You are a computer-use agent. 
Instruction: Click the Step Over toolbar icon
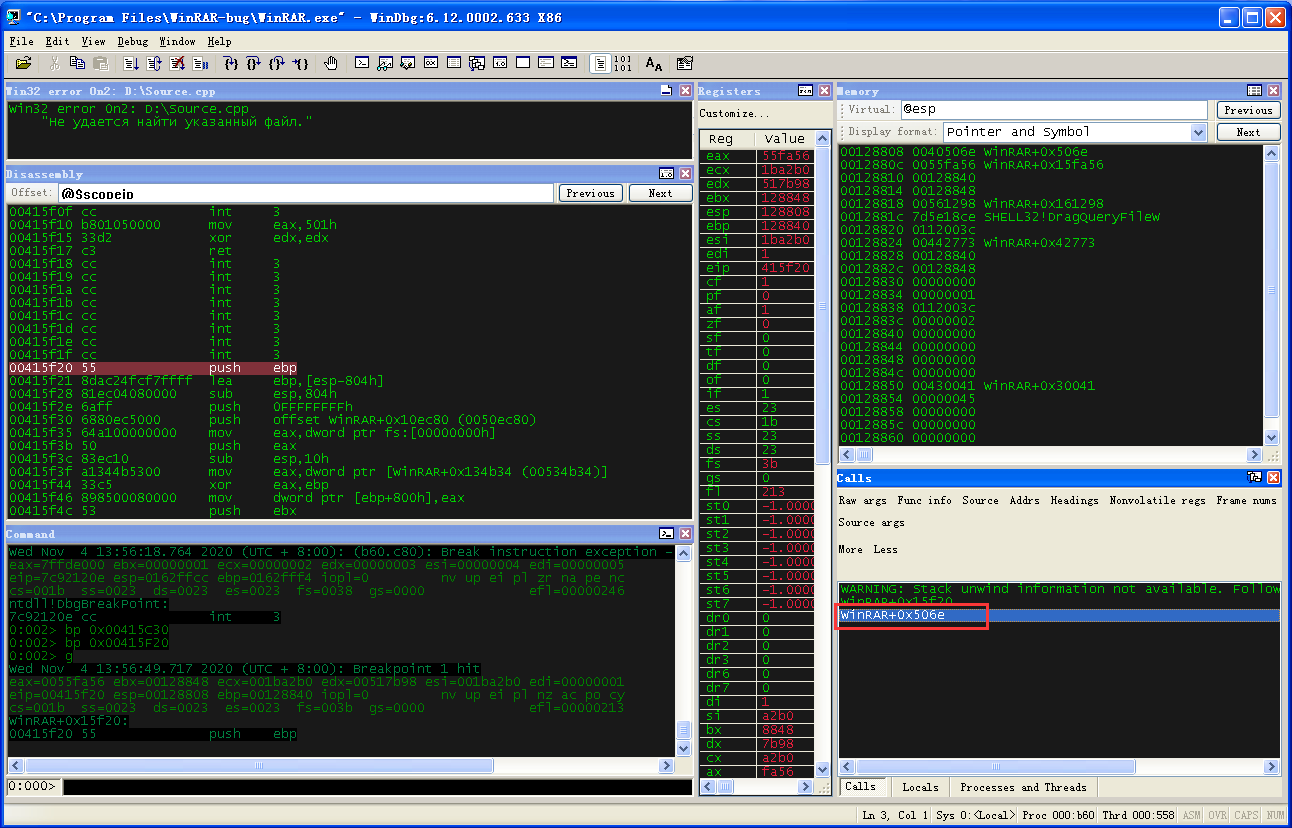[x=253, y=63]
